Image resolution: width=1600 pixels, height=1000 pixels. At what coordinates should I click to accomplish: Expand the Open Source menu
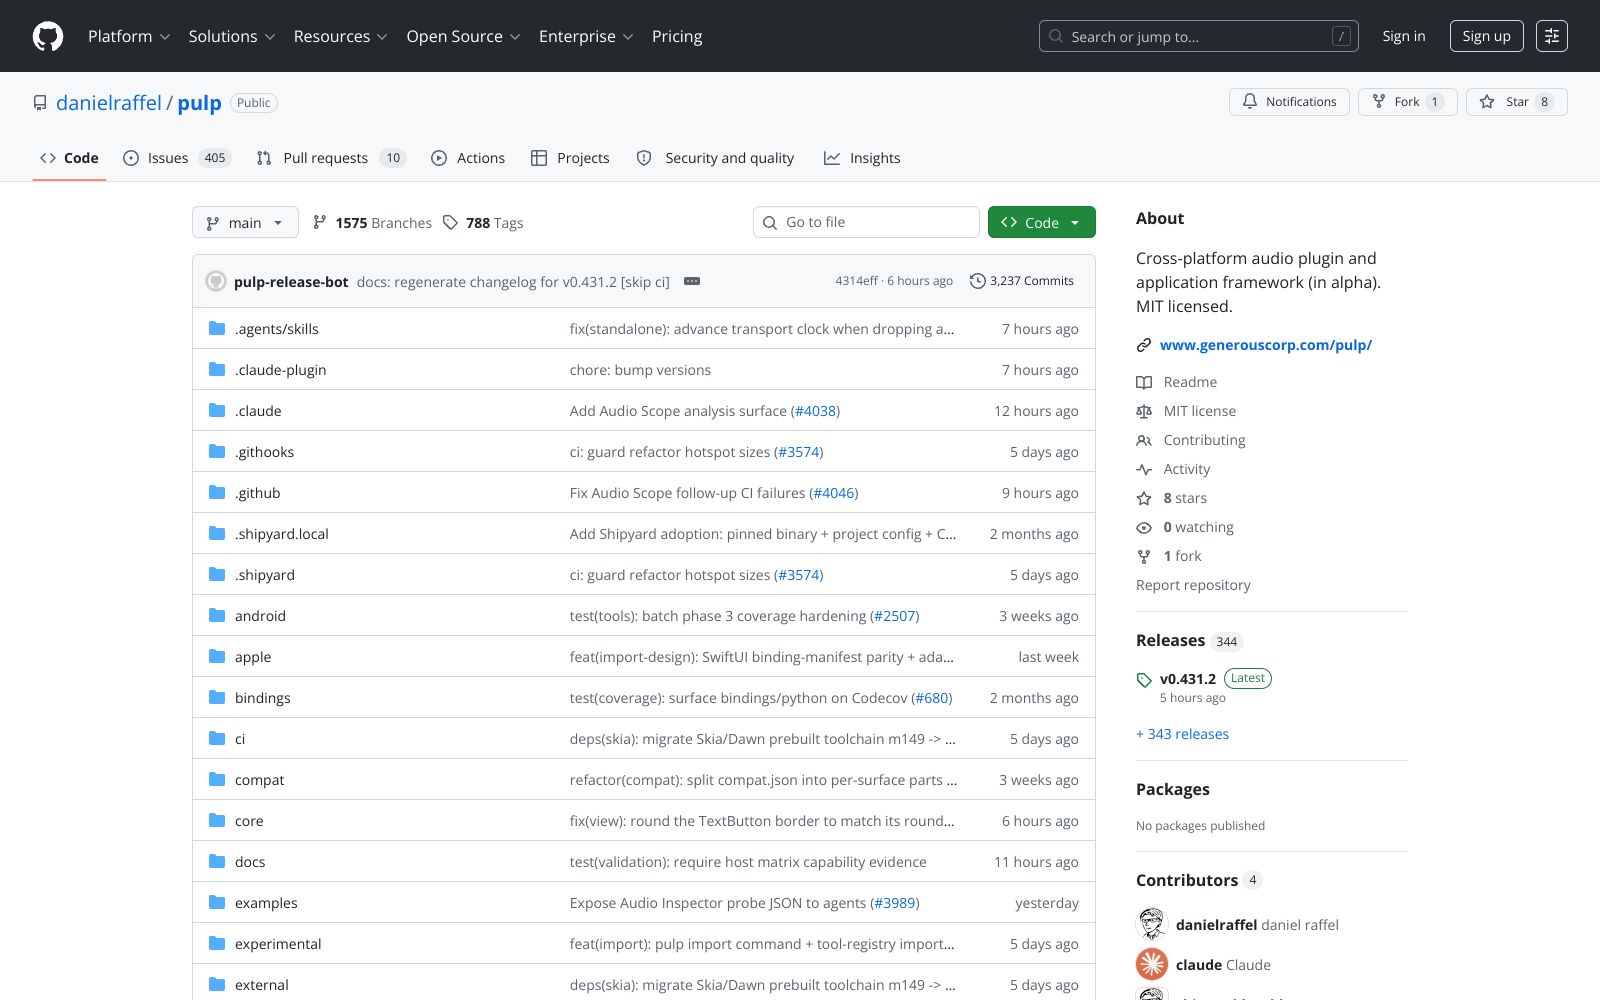pos(463,36)
